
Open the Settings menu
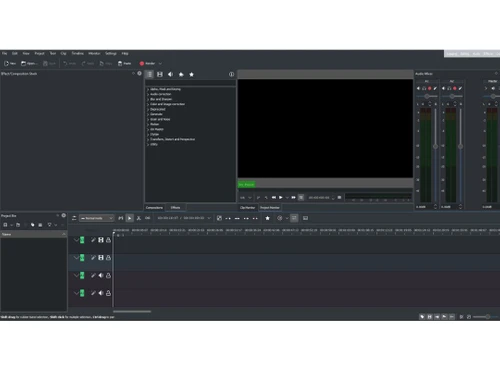click(111, 53)
